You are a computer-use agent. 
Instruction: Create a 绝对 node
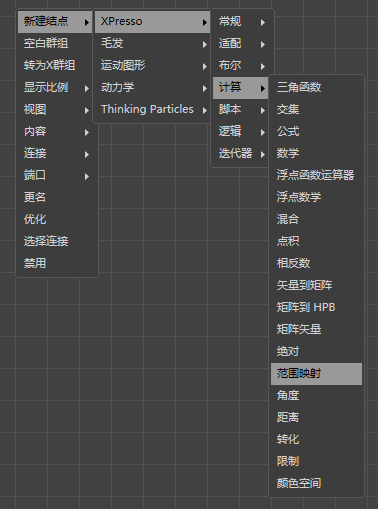(x=316, y=351)
